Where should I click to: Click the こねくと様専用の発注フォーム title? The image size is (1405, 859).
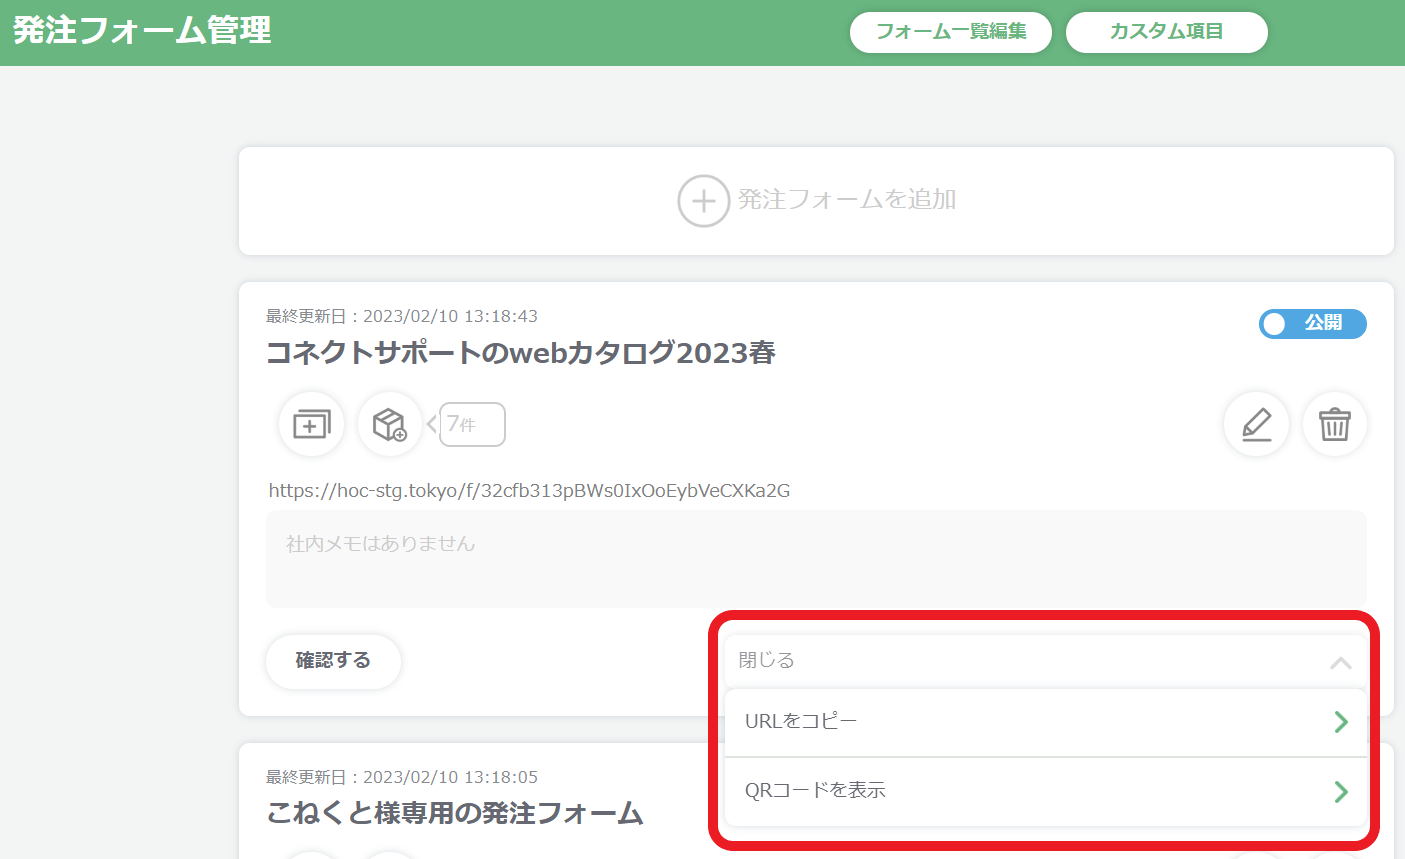click(455, 813)
